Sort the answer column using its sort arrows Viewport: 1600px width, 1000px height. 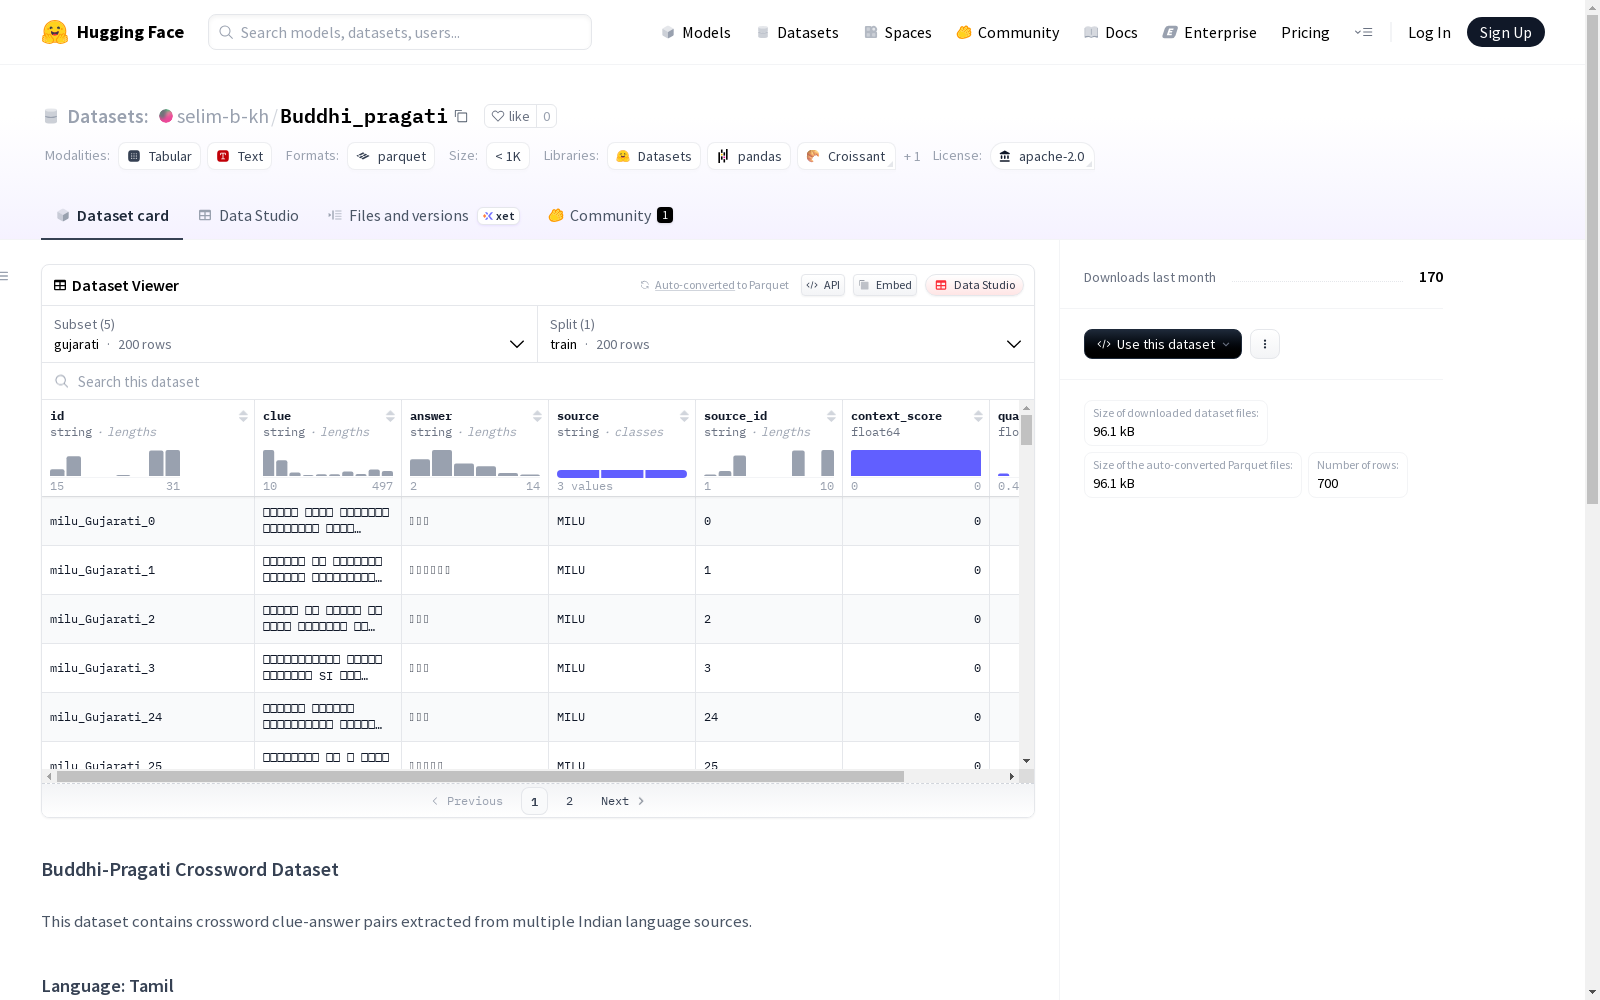pyautogui.click(x=537, y=416)
